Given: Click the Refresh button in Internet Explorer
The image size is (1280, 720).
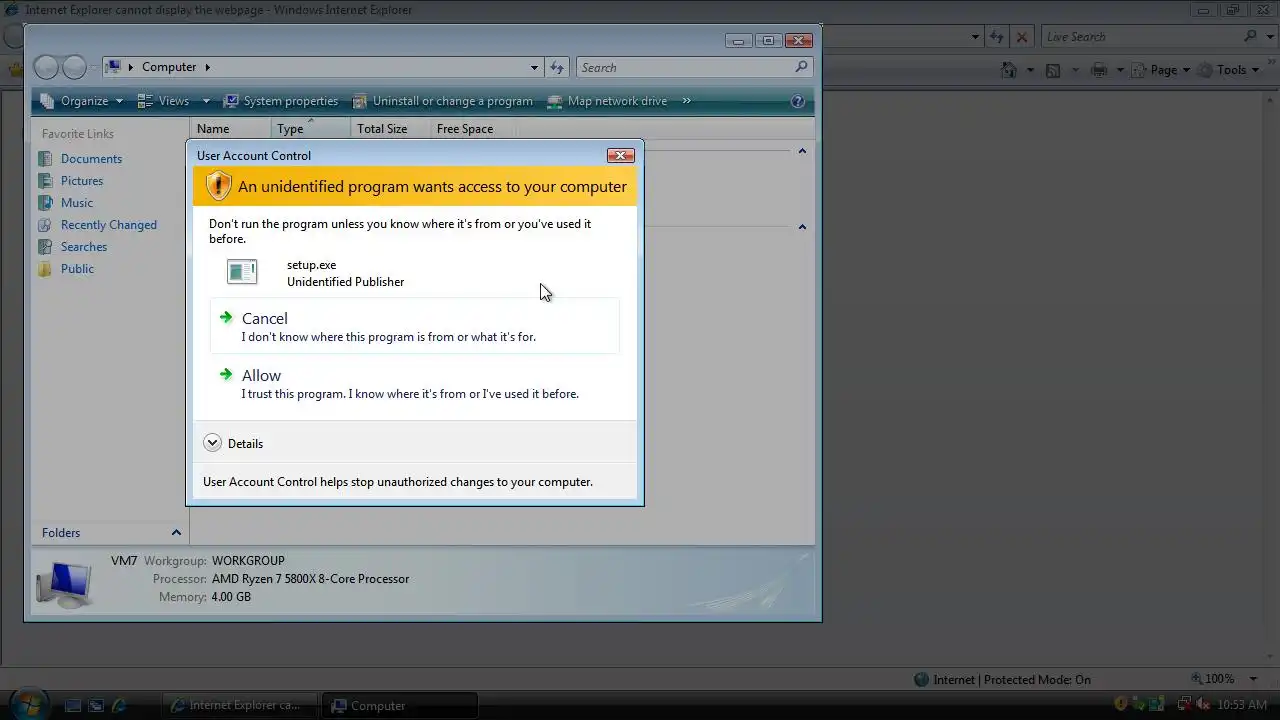Looking at the screenshot, I should [x=996, y=37].
